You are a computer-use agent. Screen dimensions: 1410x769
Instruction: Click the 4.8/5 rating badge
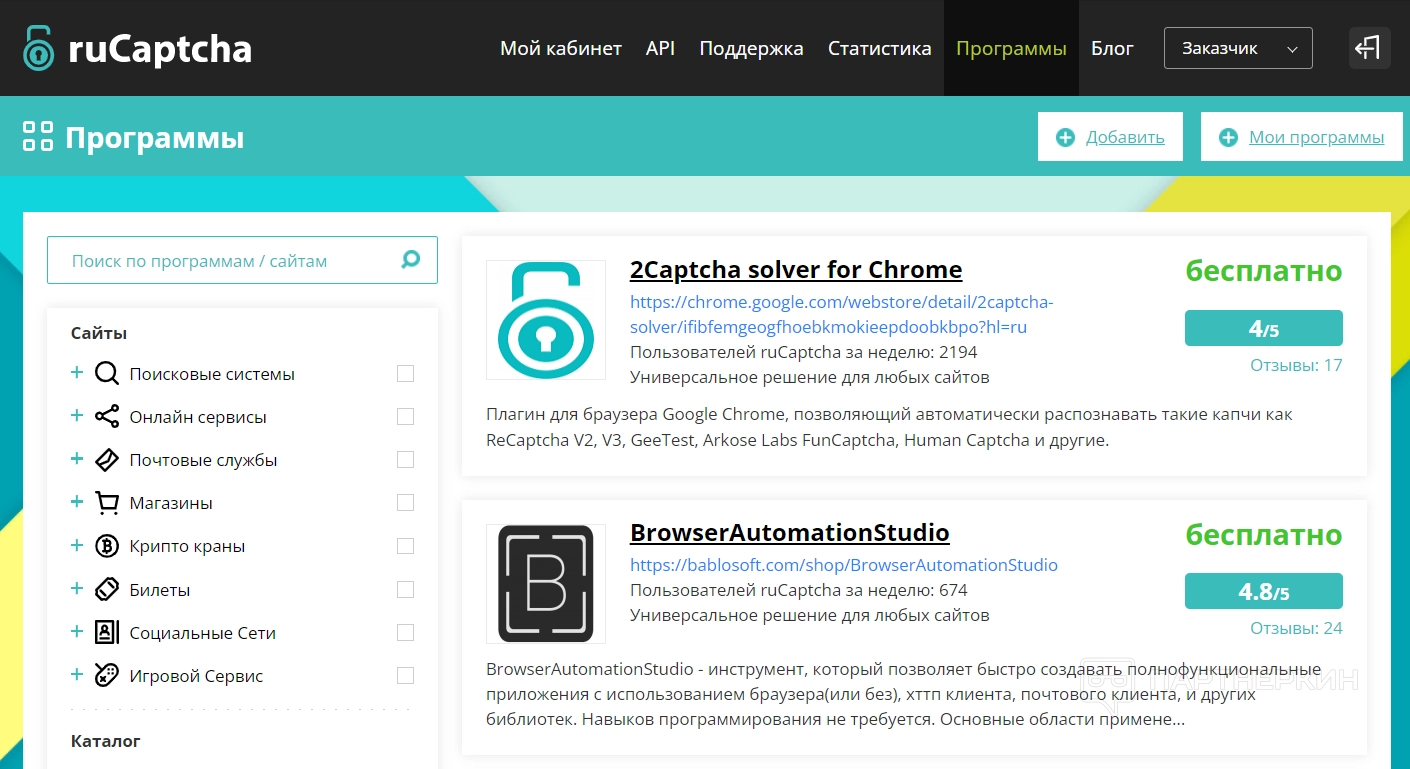[1264, 591]
